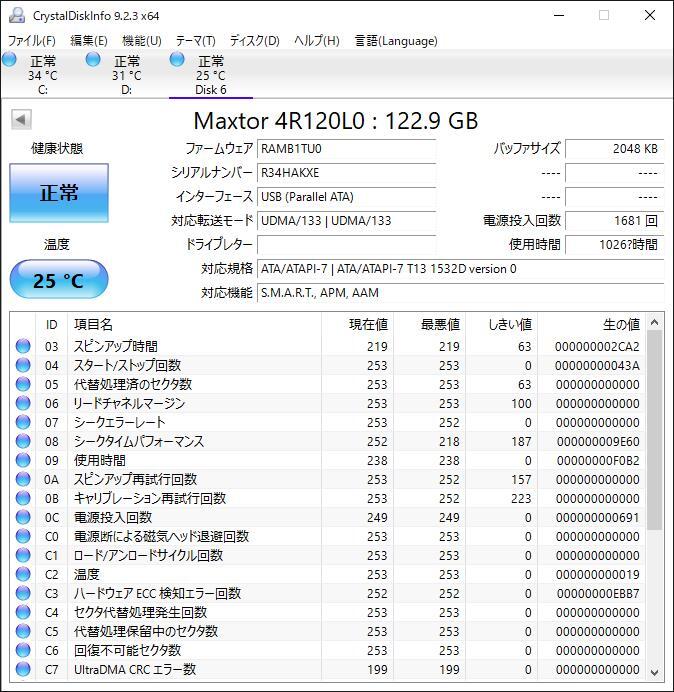Click the Maxtor 4R120L0 model title

[335, 120]
